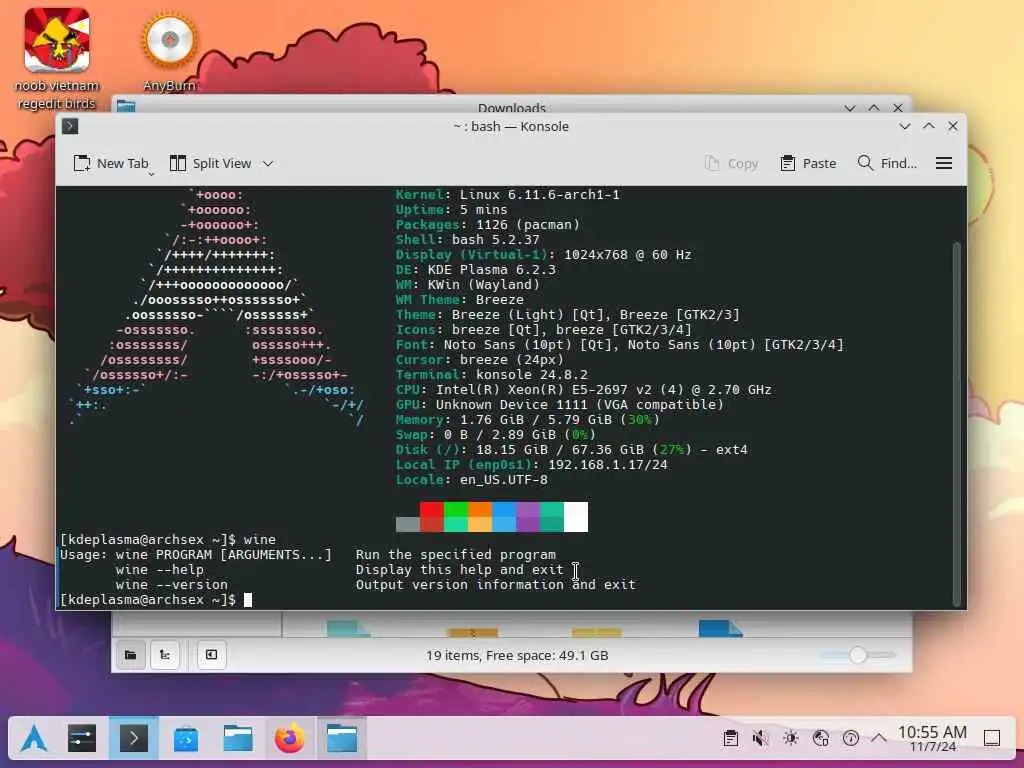Launch Firefox from the taskbar
The width and height of the screenshot is (1024, 768).
(289, 739)
